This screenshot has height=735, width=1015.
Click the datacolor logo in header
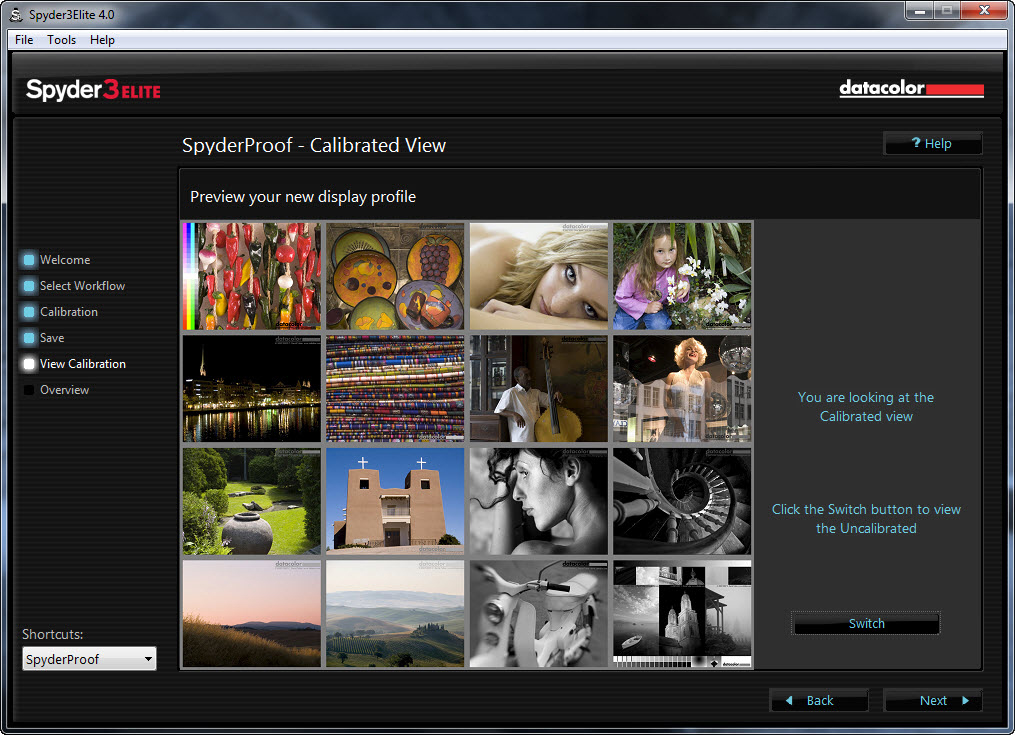911,90
